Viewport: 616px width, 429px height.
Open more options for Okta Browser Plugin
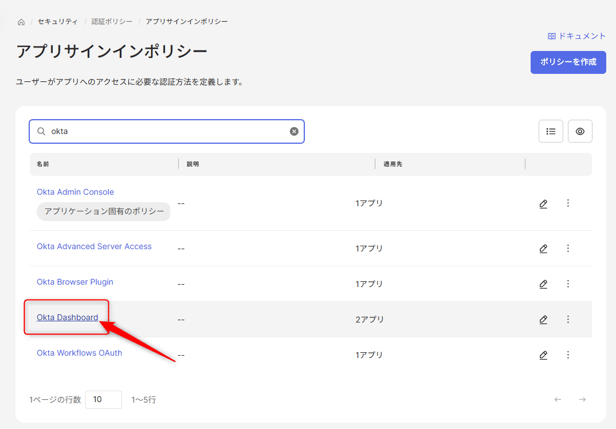(568, 284)
